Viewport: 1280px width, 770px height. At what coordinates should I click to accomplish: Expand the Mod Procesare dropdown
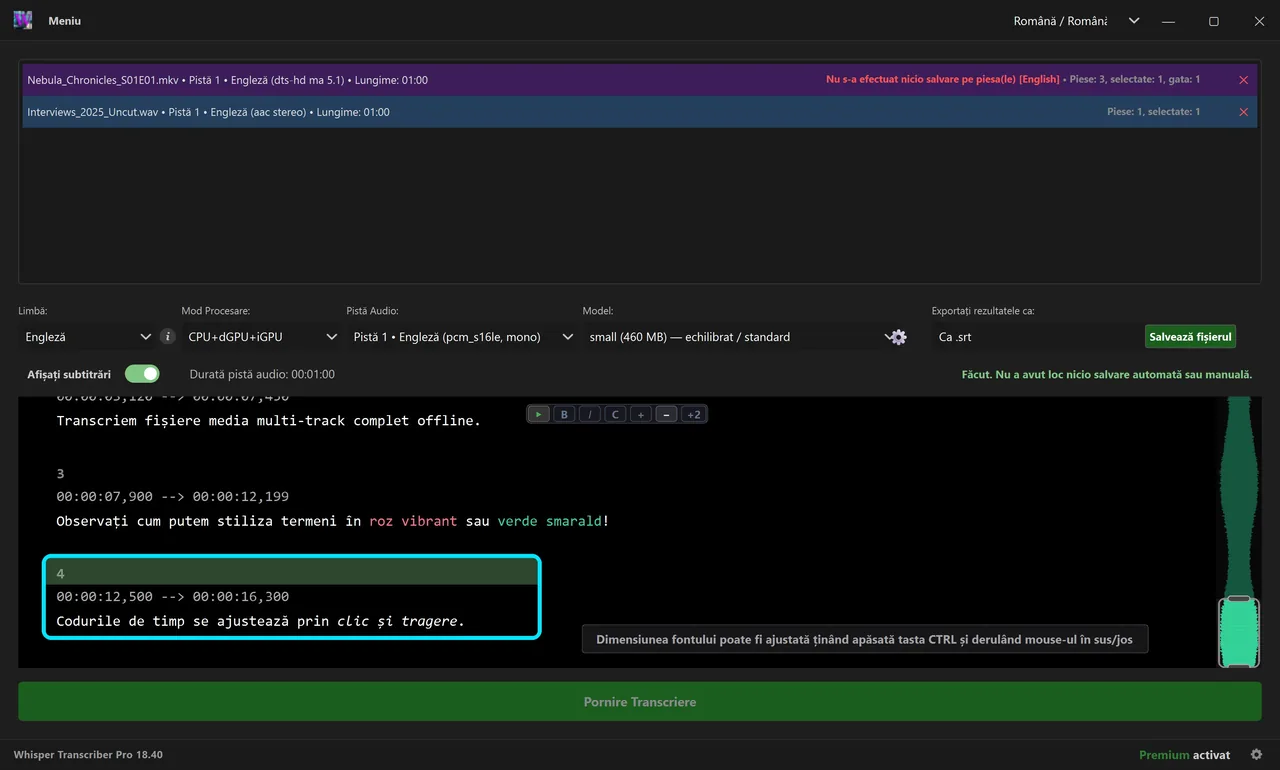pyautogui.click(x=263, y=337)
